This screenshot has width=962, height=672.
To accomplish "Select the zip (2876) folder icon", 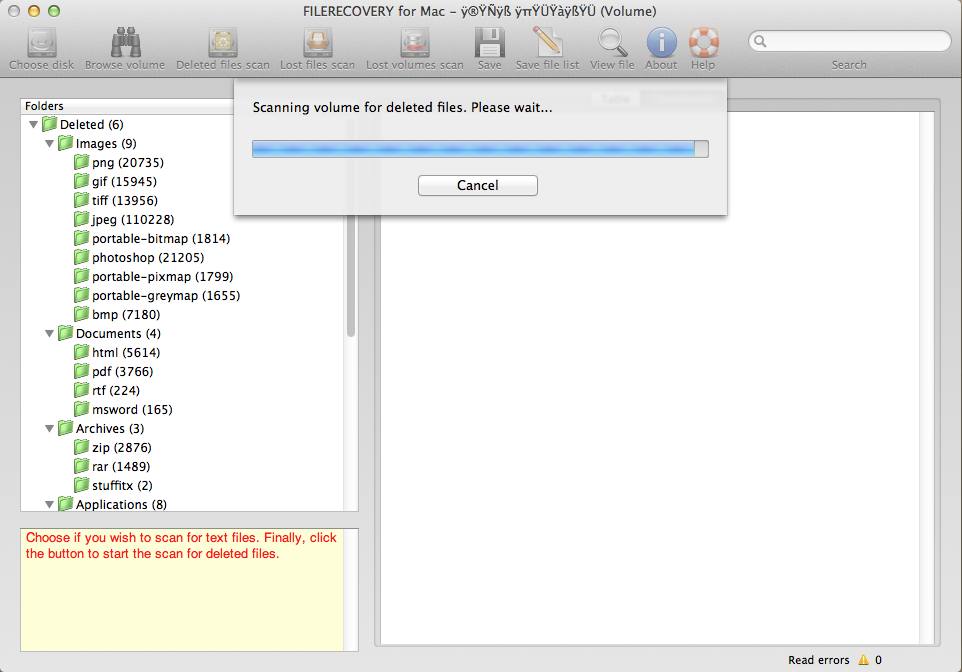I will pyautogui.click(x=82, y=447).
